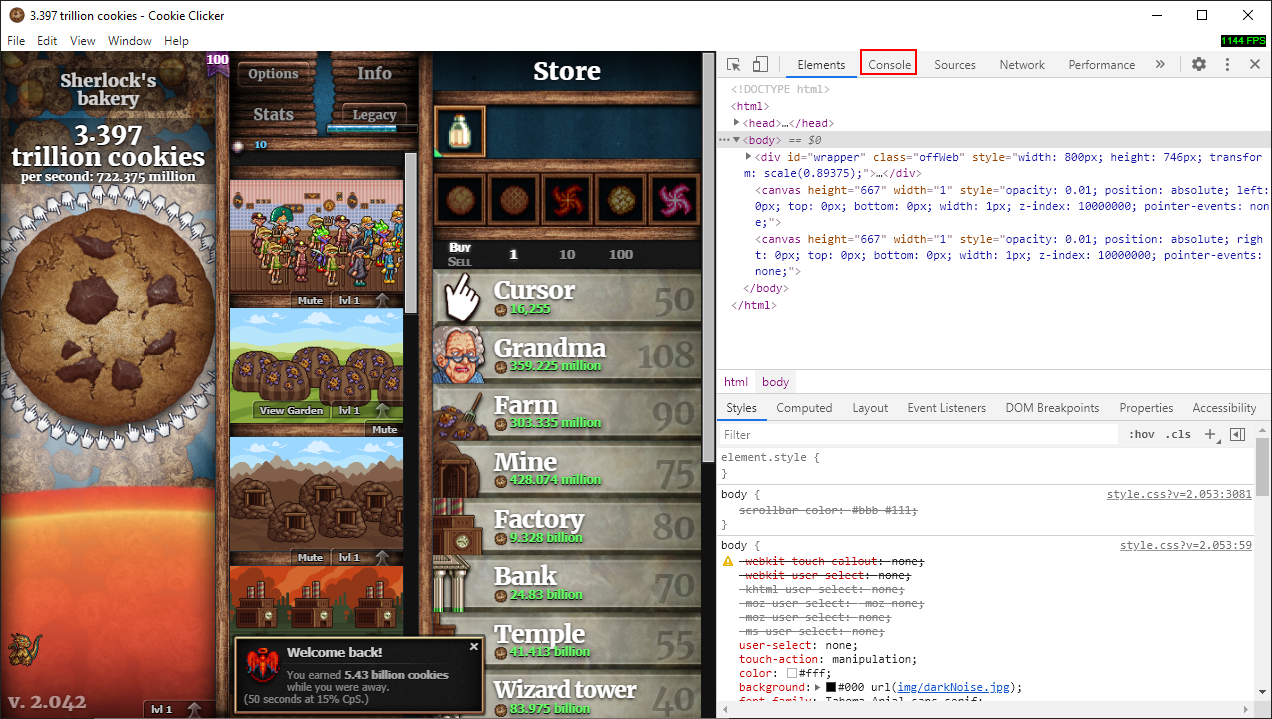Click the big chocolate chip cookie
The width and height of the screenshot is (1272, 719).
pos(107,319)
